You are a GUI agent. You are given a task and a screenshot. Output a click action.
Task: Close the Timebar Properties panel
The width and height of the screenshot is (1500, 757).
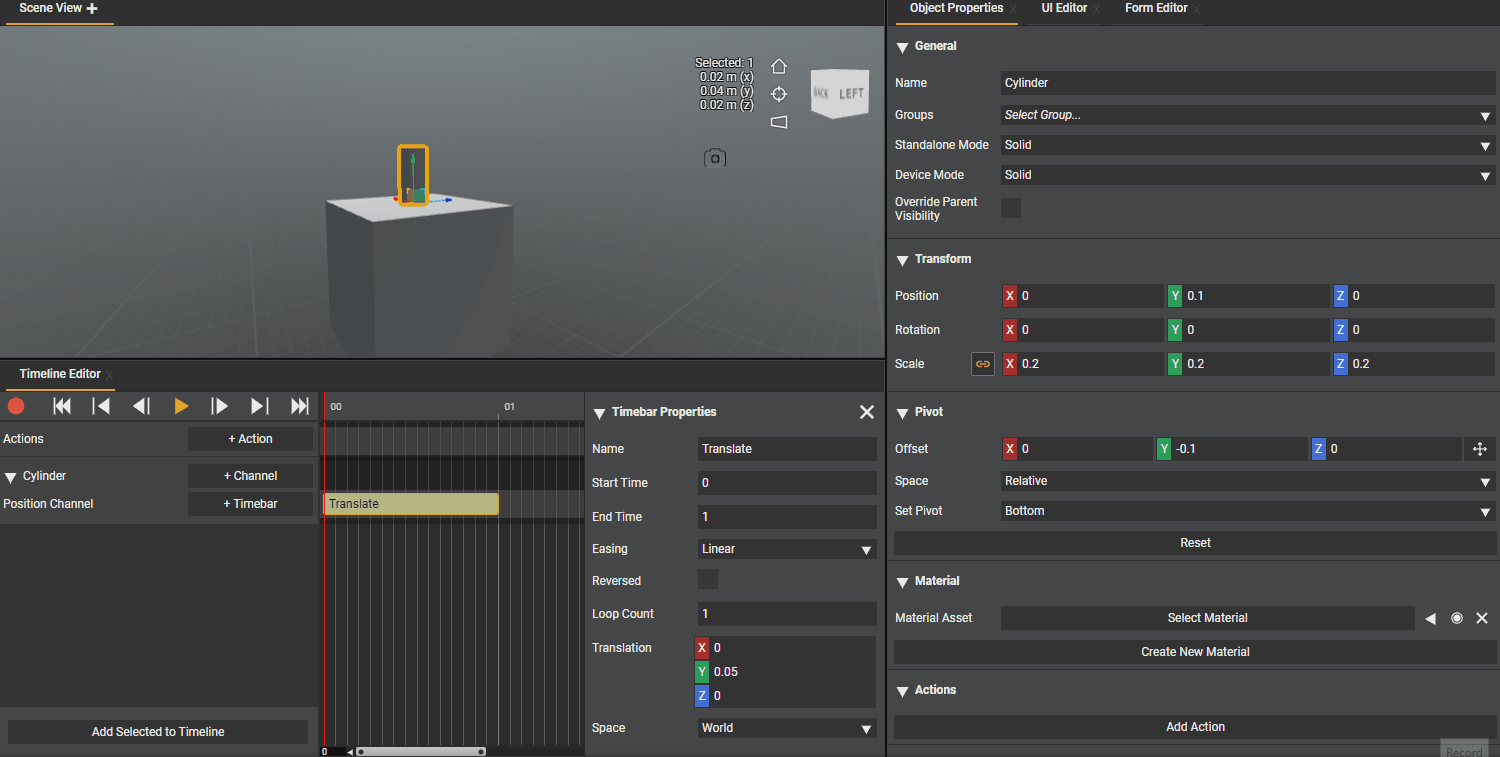[867, 412]
